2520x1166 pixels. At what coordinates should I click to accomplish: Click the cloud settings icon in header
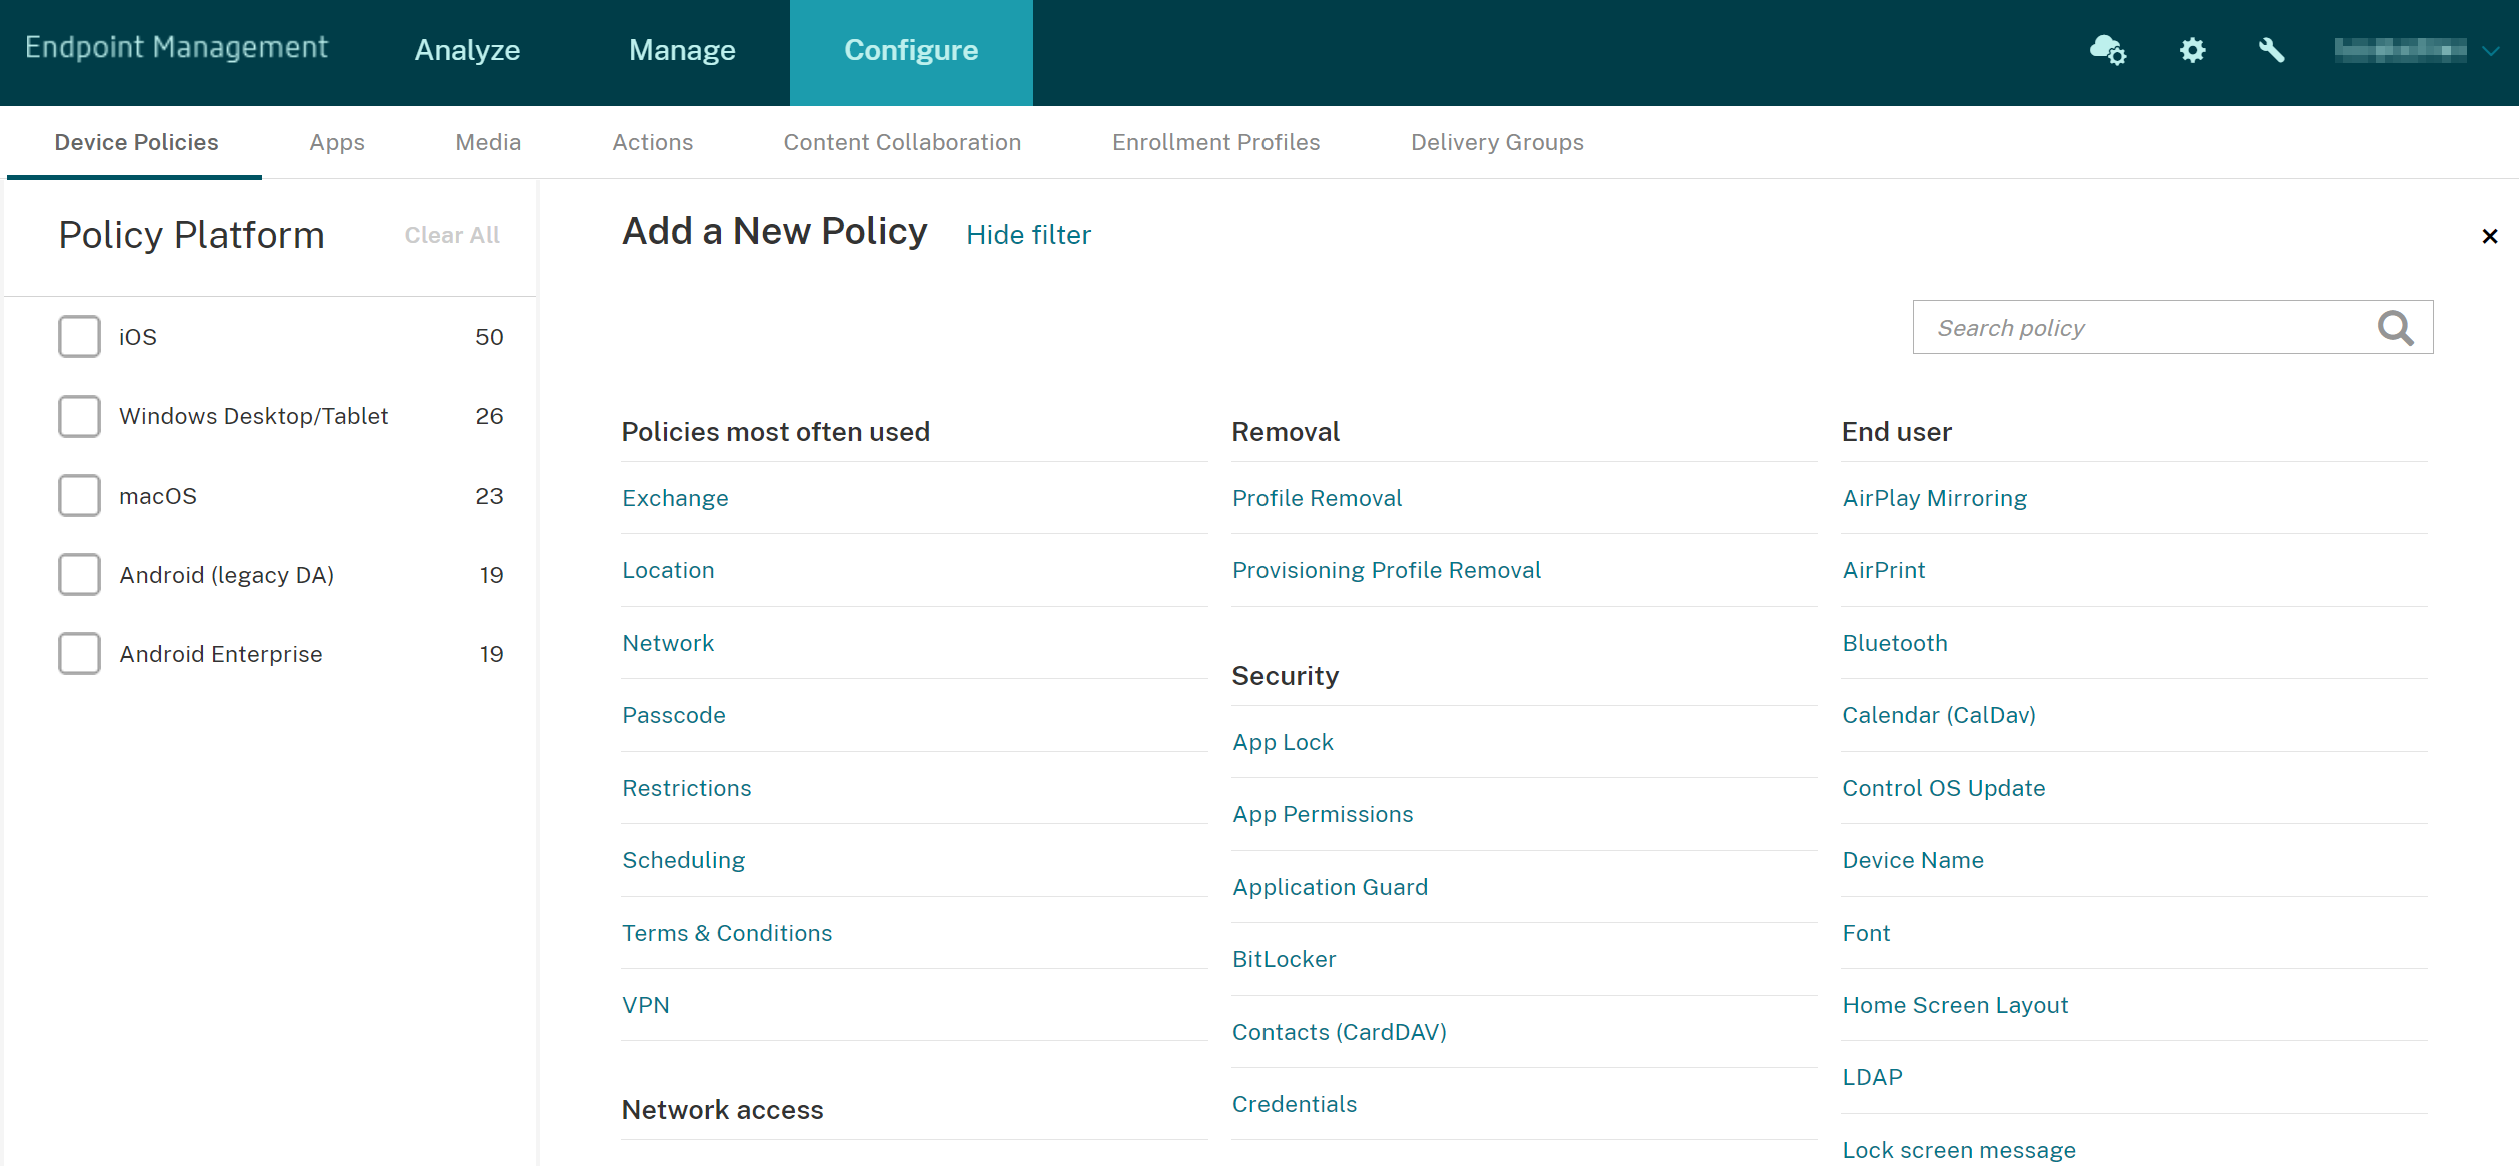(x=2108, y=50)
